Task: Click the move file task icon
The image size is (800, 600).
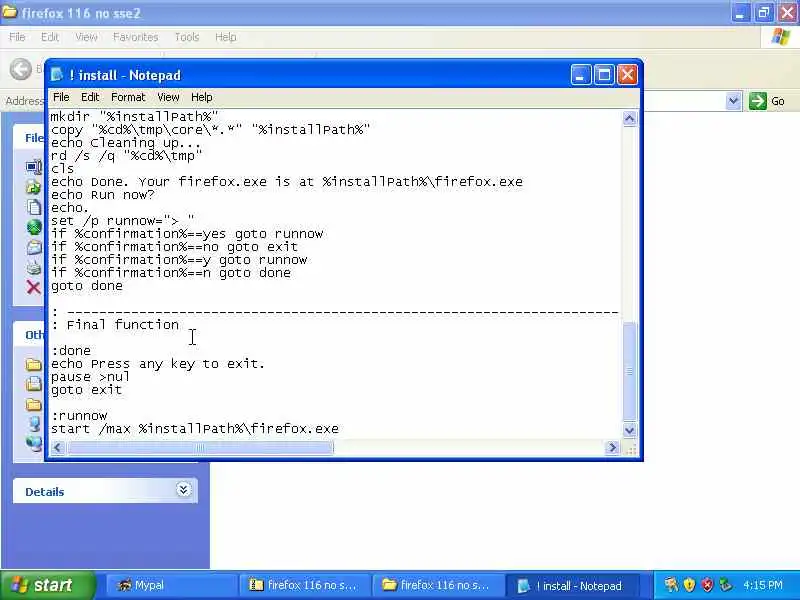Action: (x=34, y=187)
